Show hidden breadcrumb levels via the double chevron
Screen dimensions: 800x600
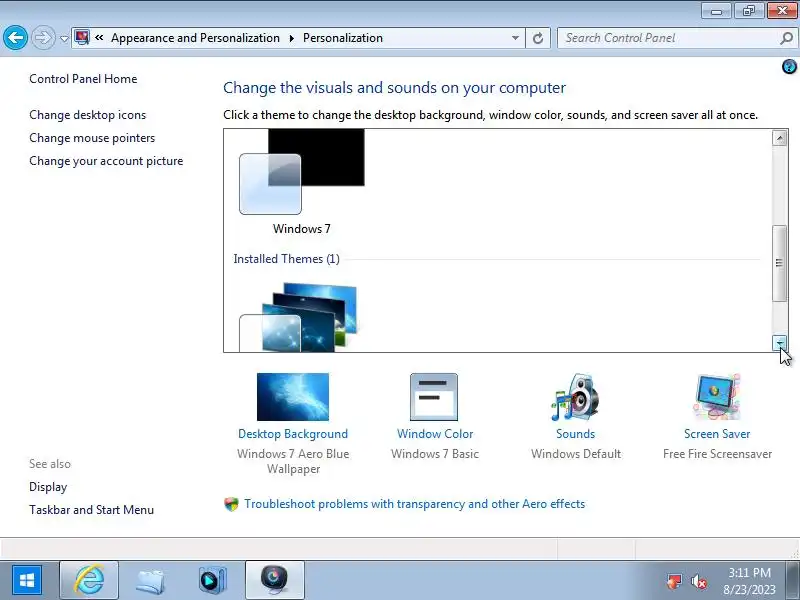tap(99, 38)
